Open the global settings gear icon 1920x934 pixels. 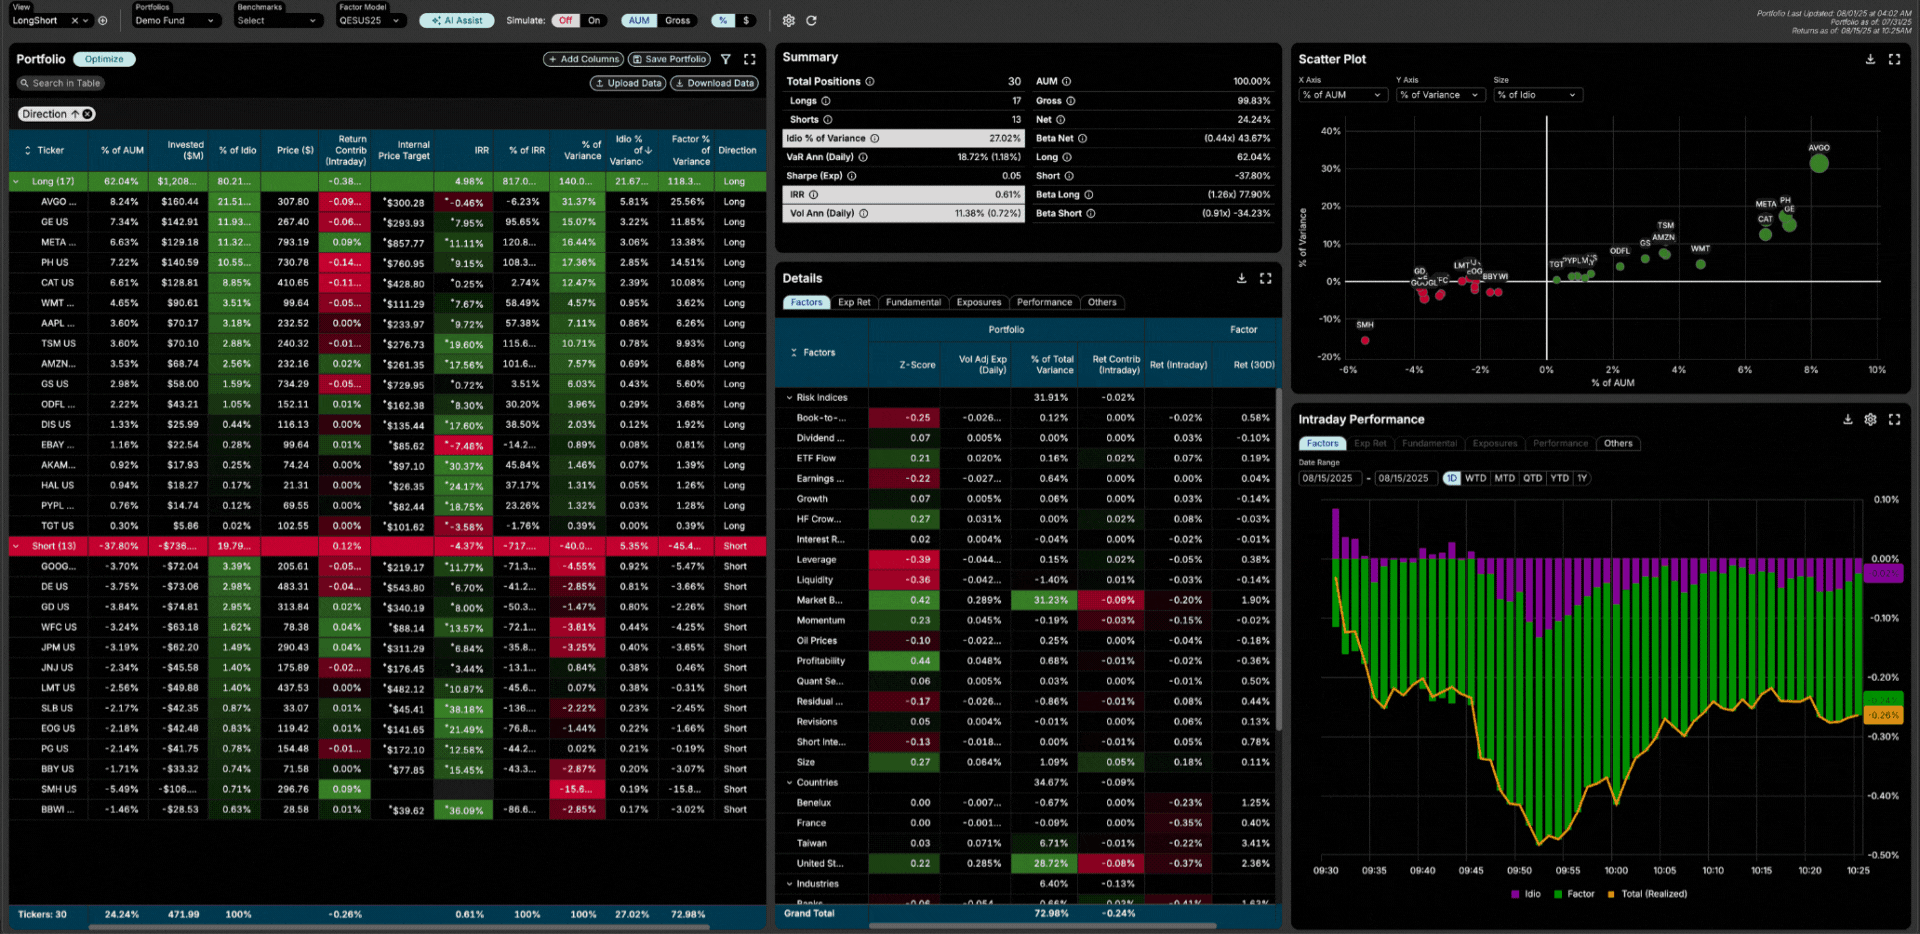click(x=788, y=21)
